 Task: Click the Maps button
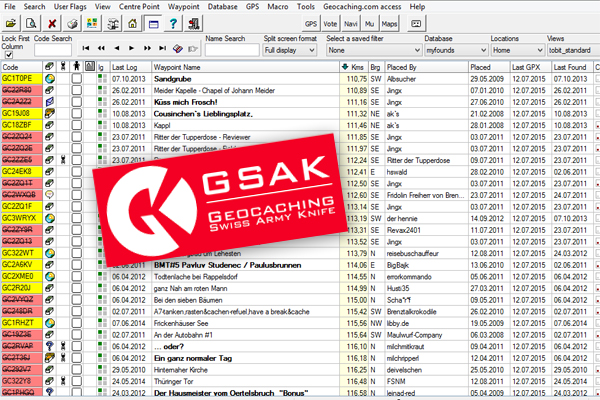(389, 24)
